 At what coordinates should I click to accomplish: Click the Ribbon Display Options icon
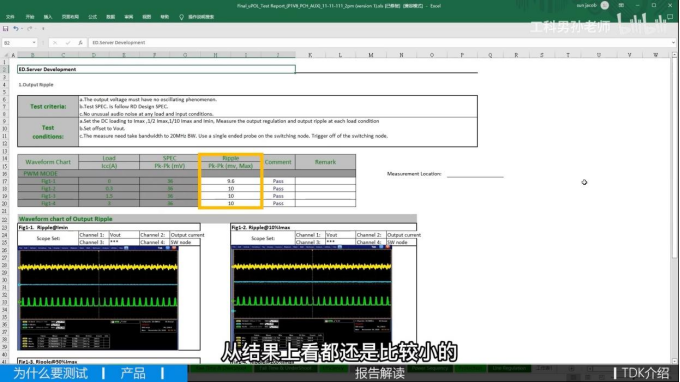click(x=621, y=5)
